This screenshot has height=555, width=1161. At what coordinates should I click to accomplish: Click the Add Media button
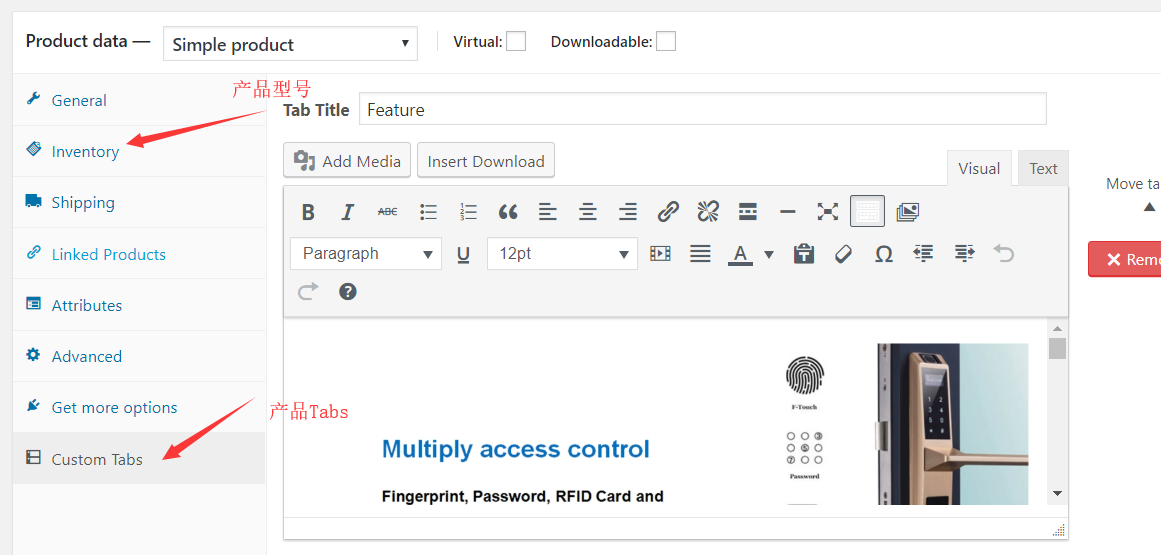click(x=347, y=161)
